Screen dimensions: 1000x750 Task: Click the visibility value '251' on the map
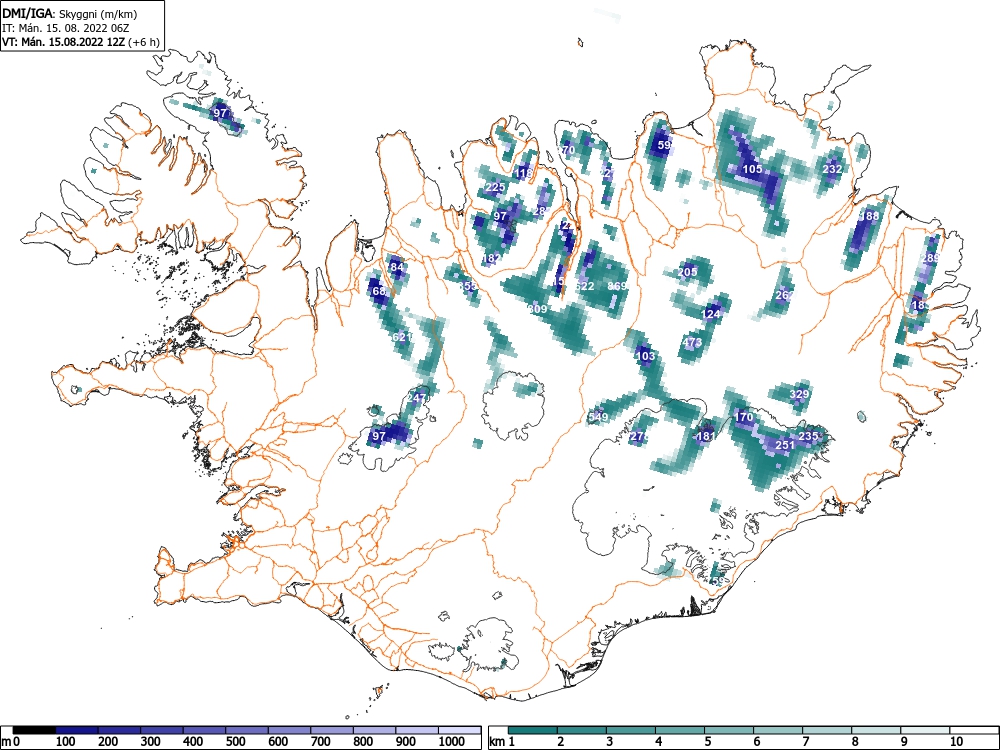click(x=785, y=445)
